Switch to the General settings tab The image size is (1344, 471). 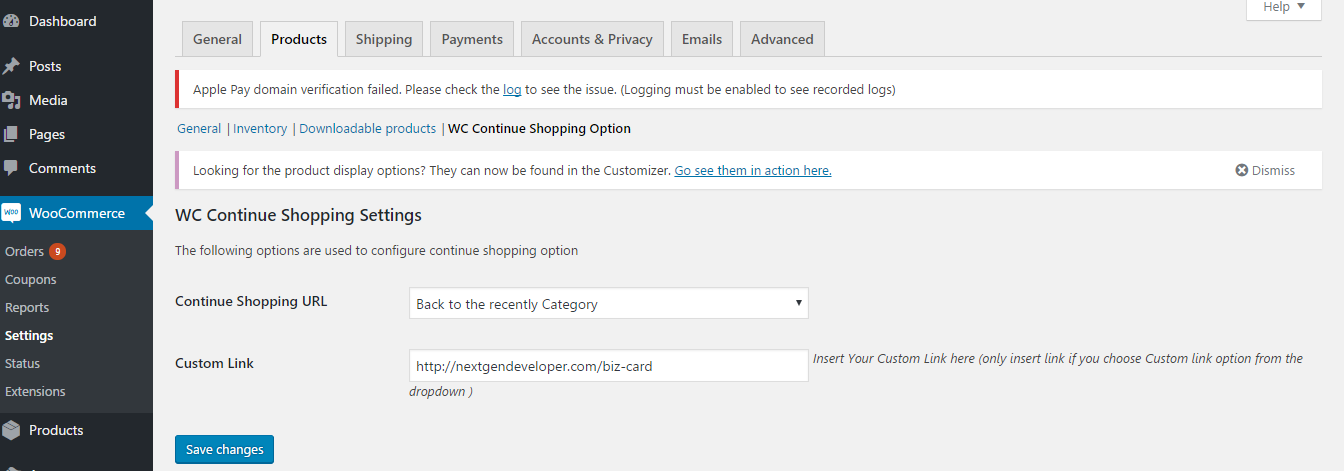point(217,39)
